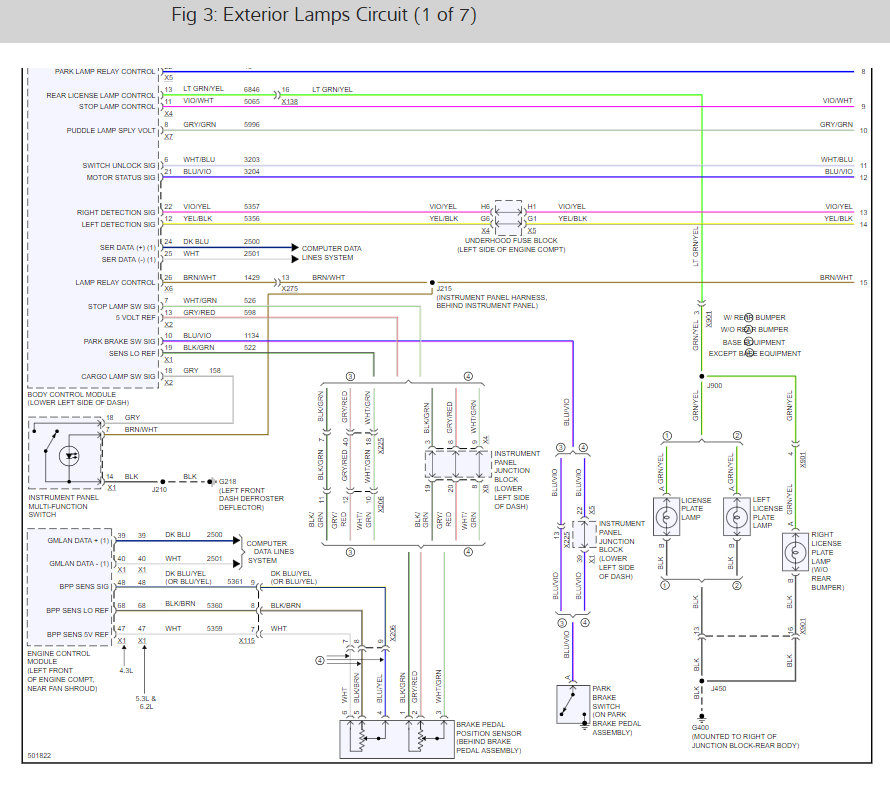
Task: Click the MOTOR STATUS SIG signal name
Action: point(120,178)
